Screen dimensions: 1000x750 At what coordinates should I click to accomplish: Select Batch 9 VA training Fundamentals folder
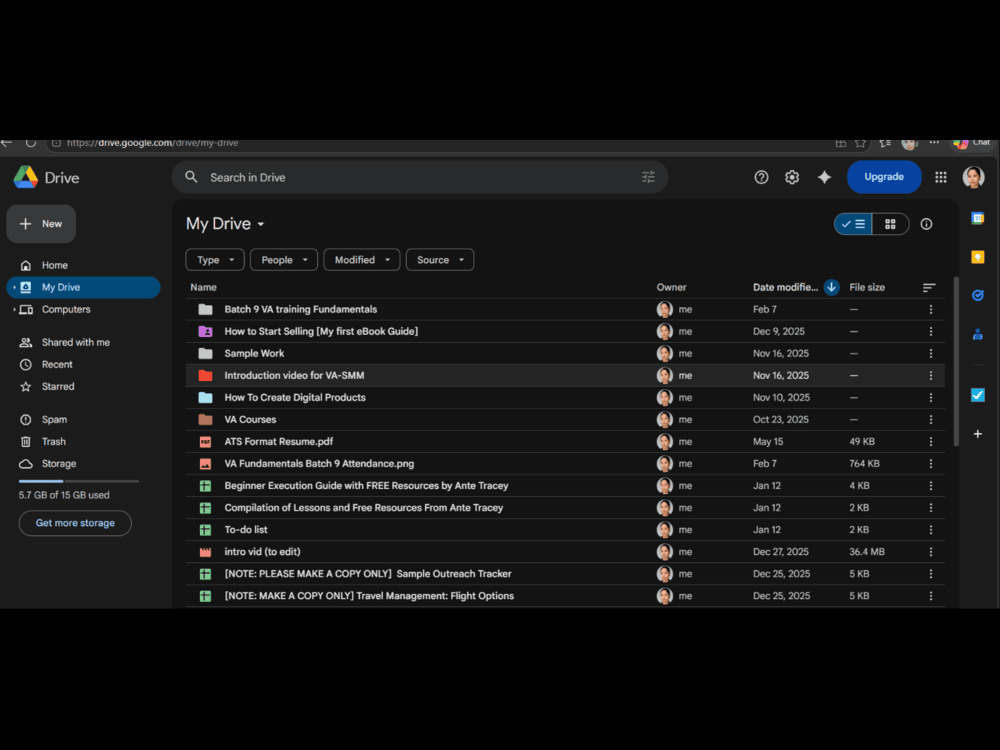(564, 309)
